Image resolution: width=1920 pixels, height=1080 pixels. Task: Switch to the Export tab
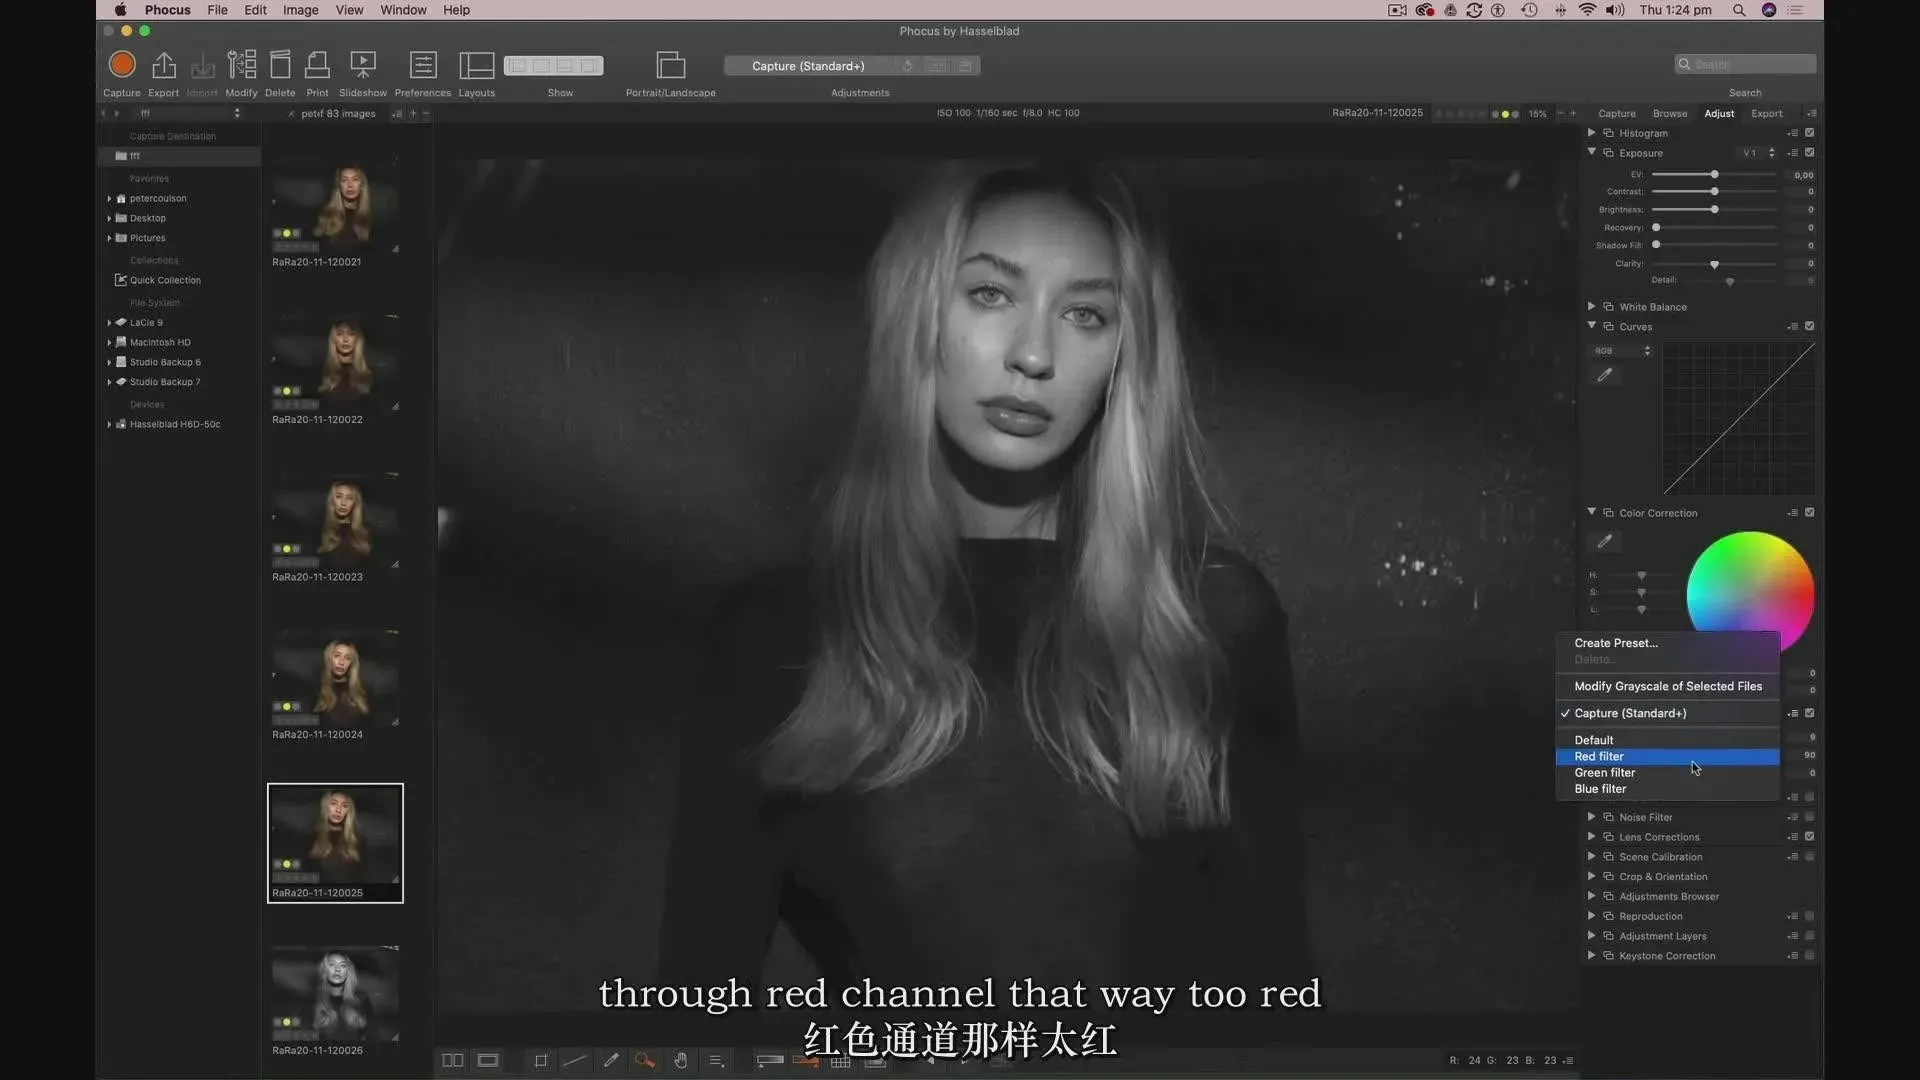pos(1766,114)
